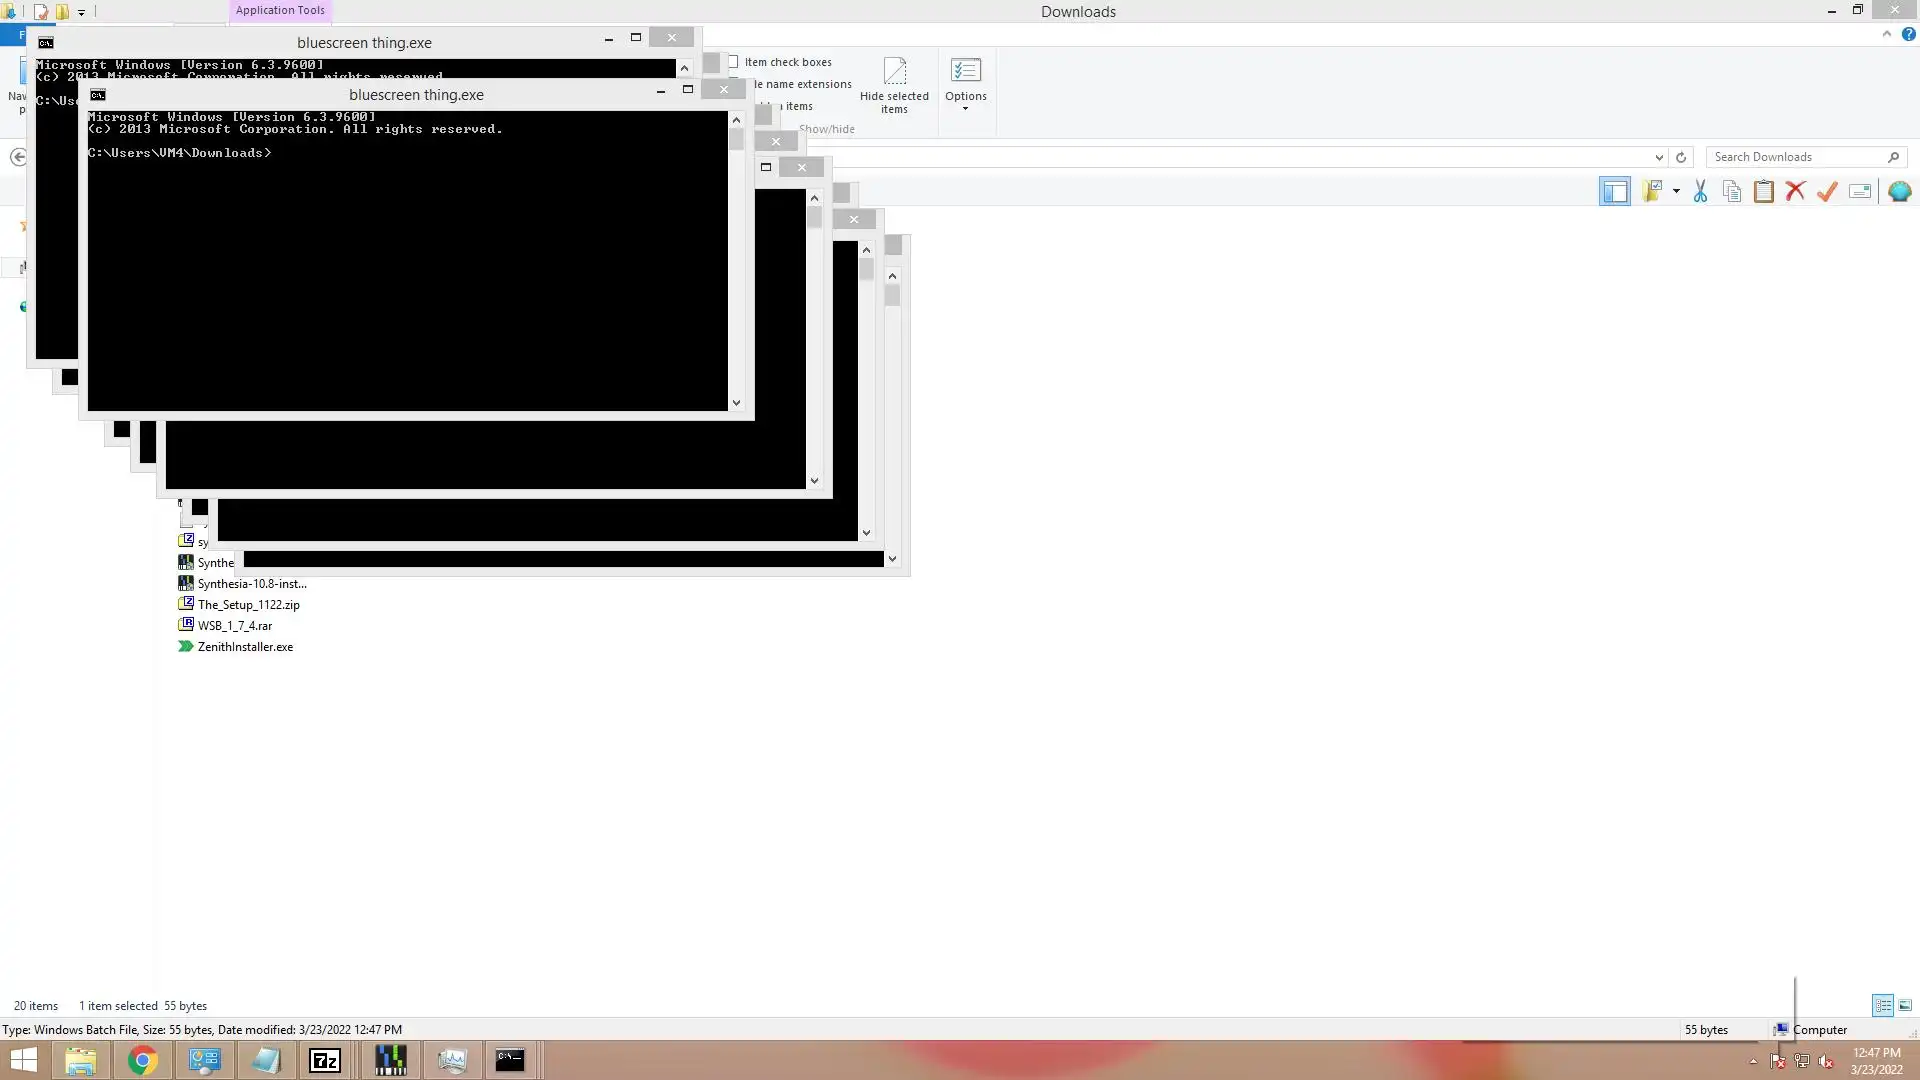Viewport: 1920px width, 1080px height.
Task: Click the orange checkmark icon
Action: pyautogui.click(x=1828, y=192)
